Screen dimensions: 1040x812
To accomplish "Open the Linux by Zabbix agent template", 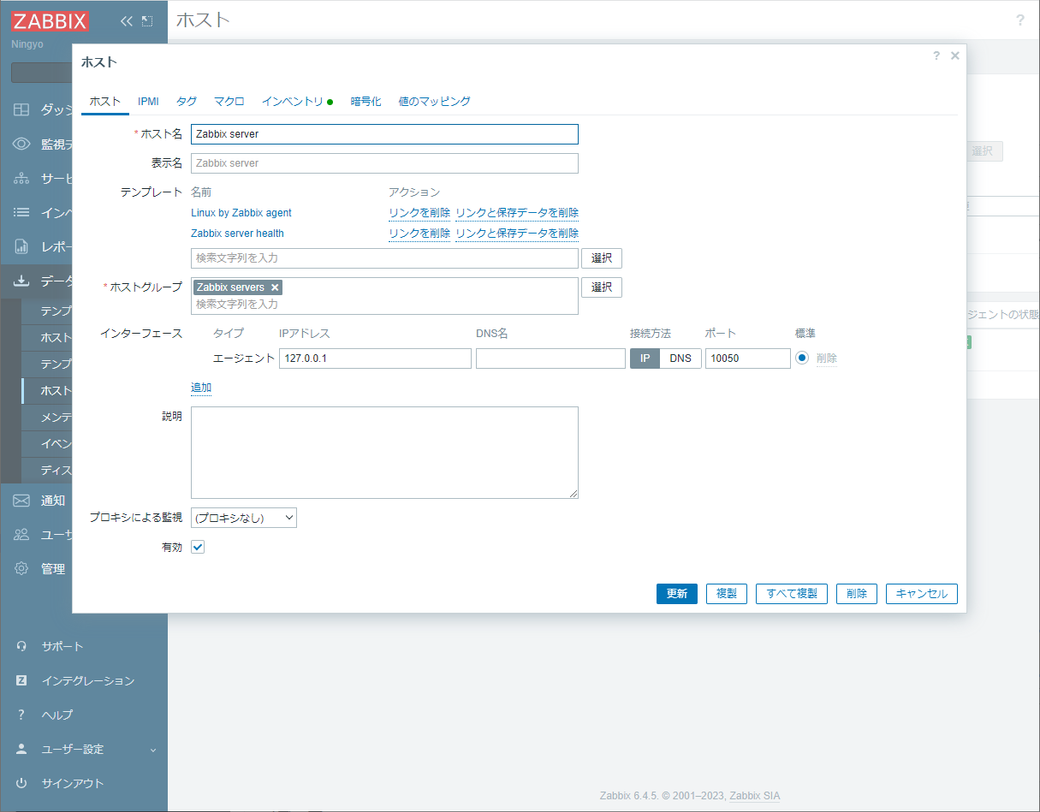I will pyautogui.click(x=241, y=213).
